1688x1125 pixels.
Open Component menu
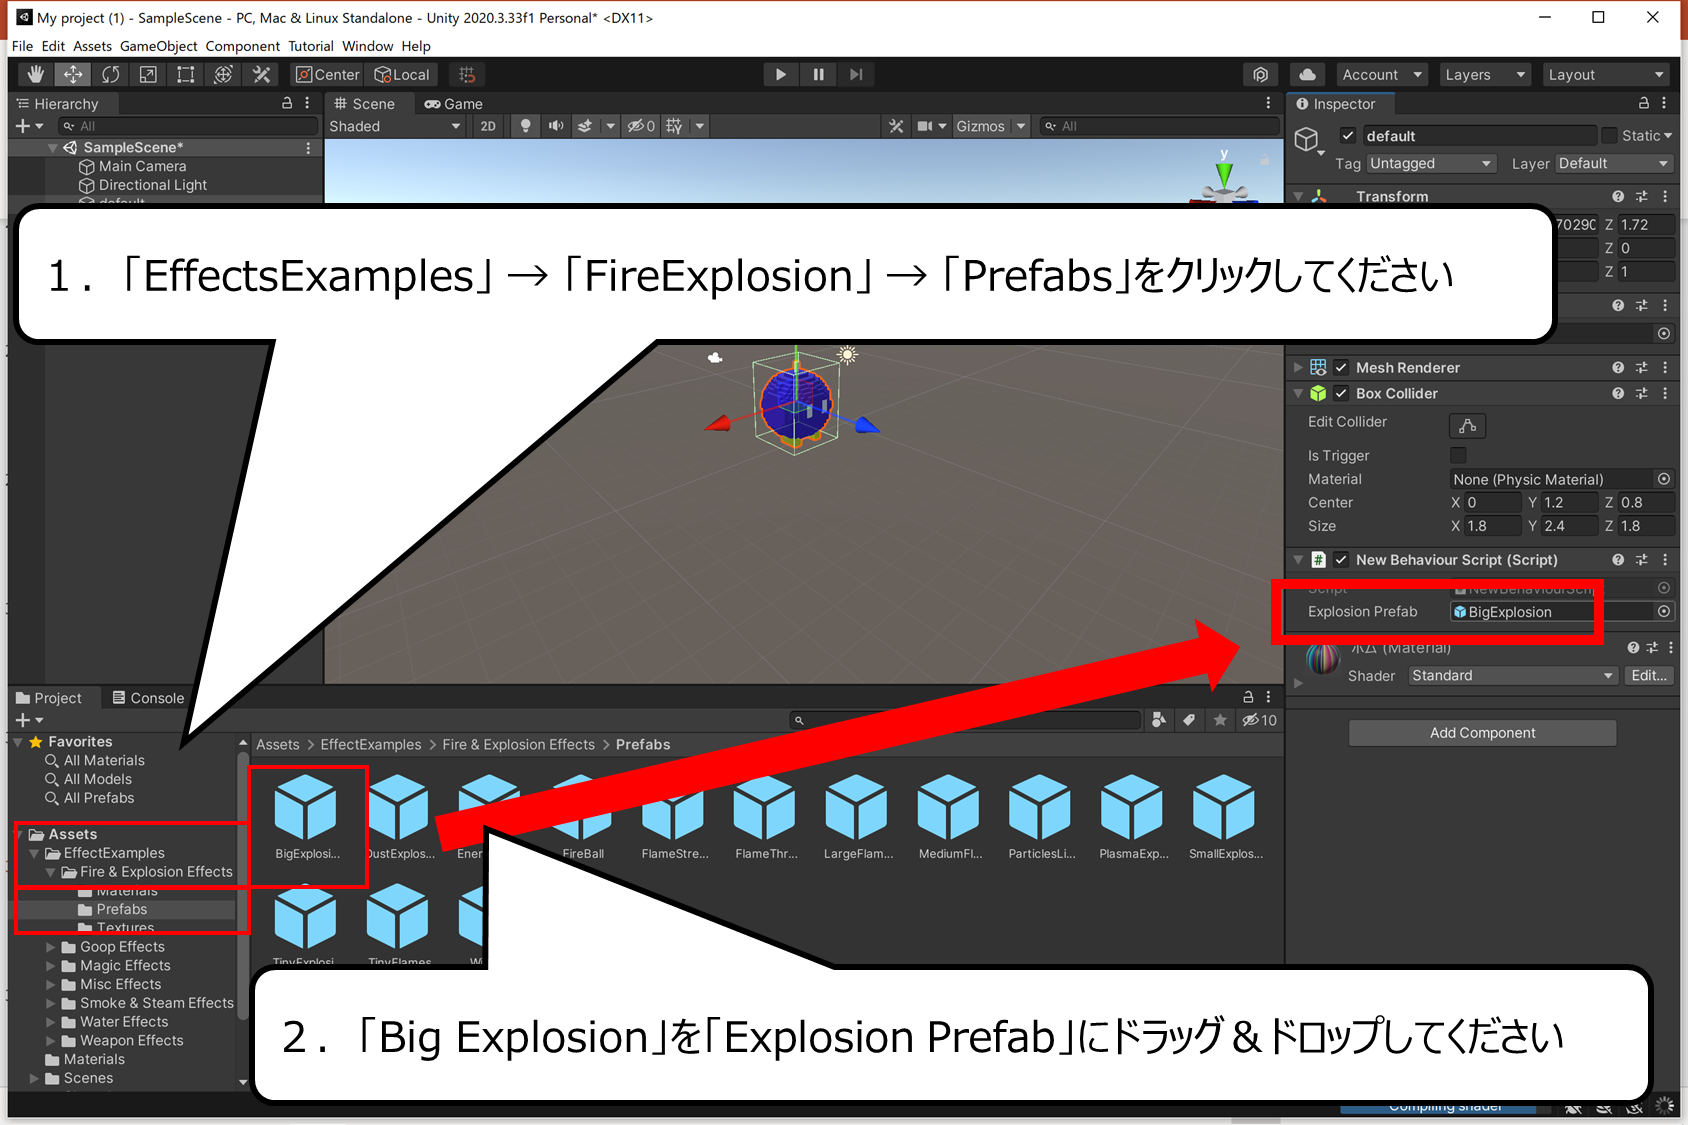[x=243, y=46]
